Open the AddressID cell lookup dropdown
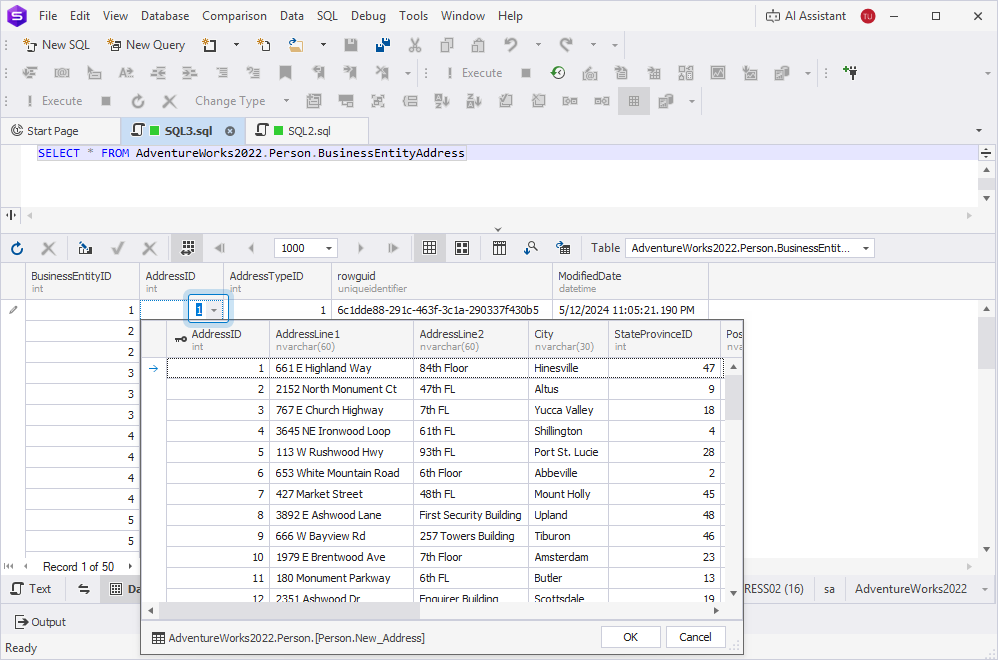Screen dimensions: 998x660 pyautogui.click(x=214, y=310)
